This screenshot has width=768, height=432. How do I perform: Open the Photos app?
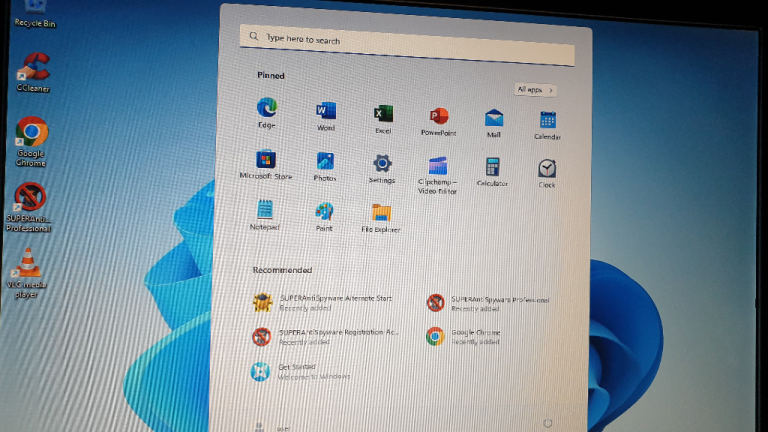(x=325, y=162)
